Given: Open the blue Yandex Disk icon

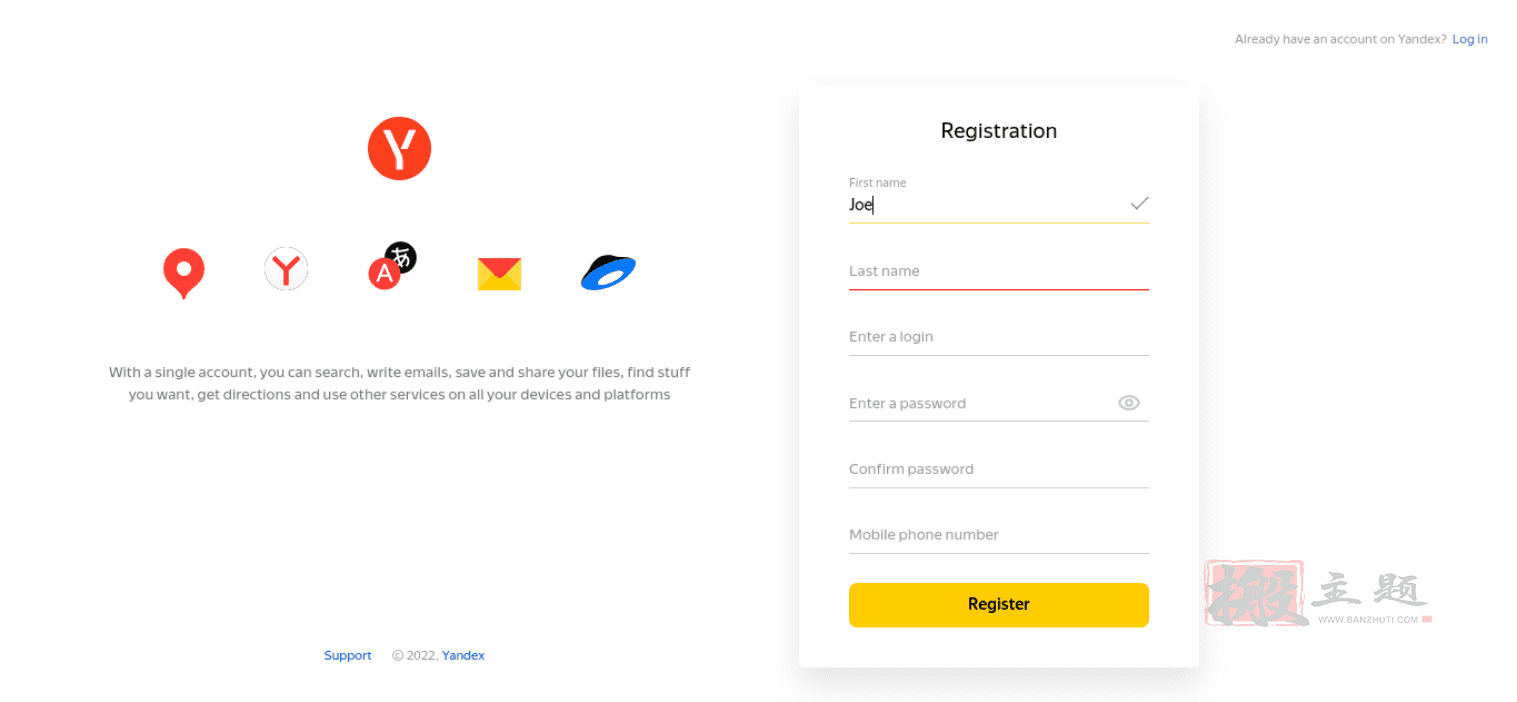Looking at the screenshot, I should pos(608,272).
